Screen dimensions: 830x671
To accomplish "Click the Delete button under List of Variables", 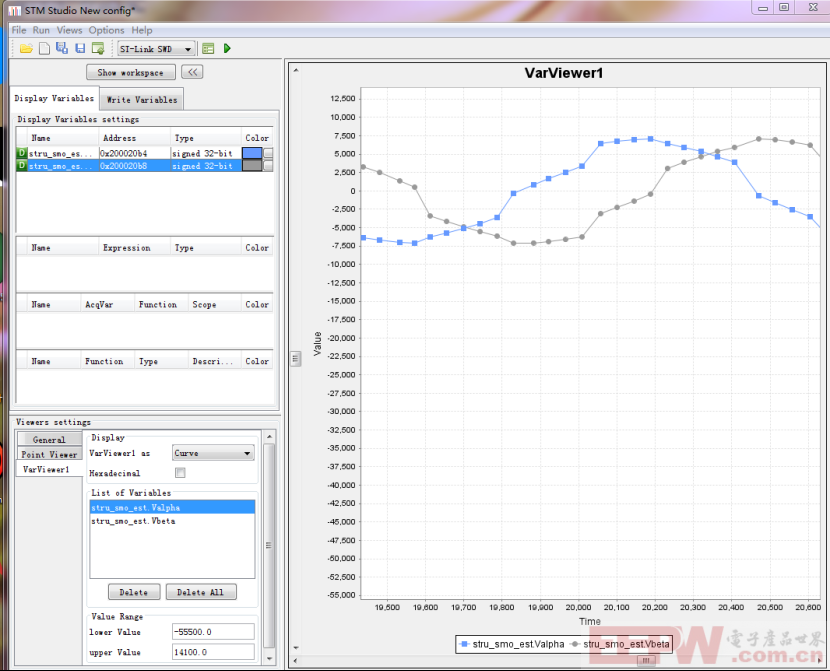I will pos(134,592).
